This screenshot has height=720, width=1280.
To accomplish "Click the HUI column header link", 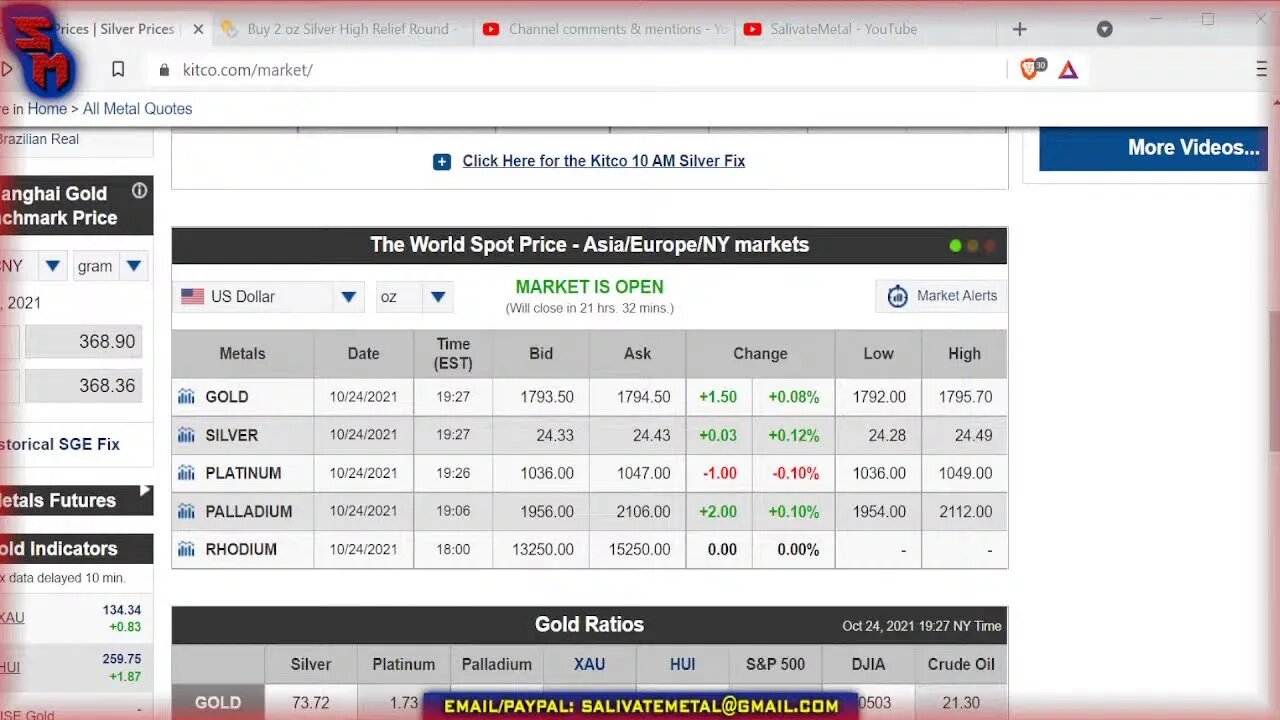I will [682, 664].
